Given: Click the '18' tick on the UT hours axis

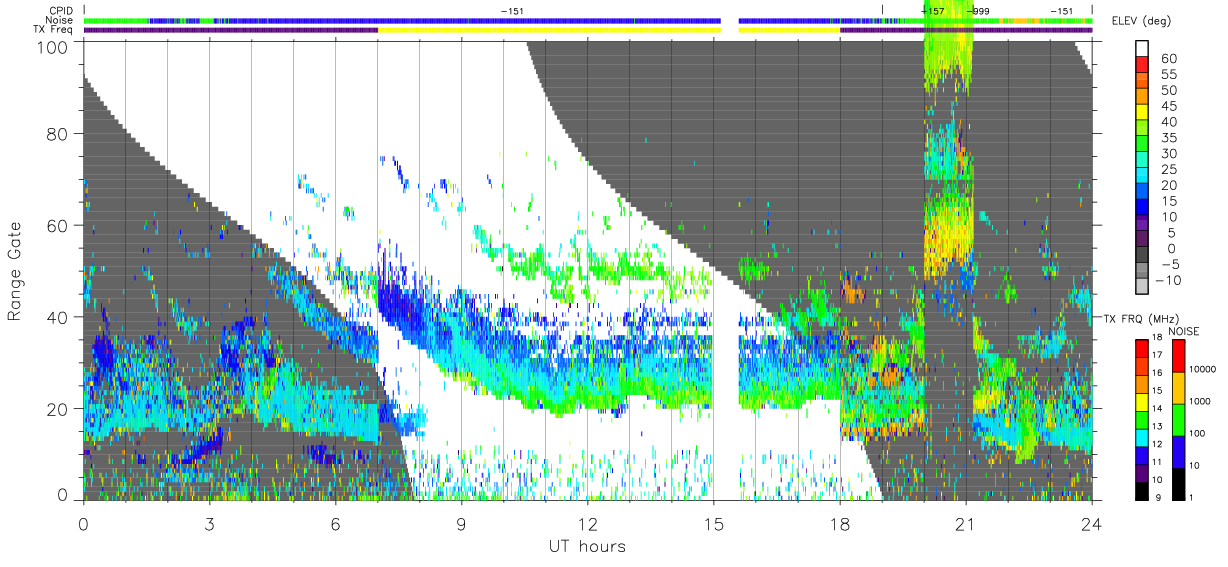Looking at the screenshot, I should [839, 522].
